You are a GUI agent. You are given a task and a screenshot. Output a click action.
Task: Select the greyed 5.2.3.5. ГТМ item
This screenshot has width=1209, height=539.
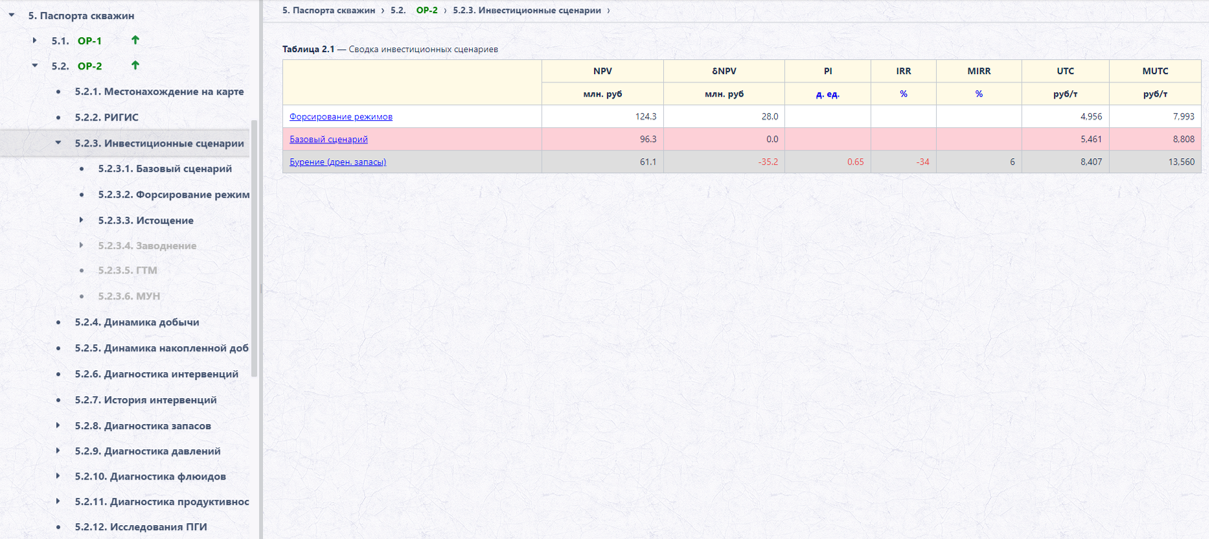point(128,270)
